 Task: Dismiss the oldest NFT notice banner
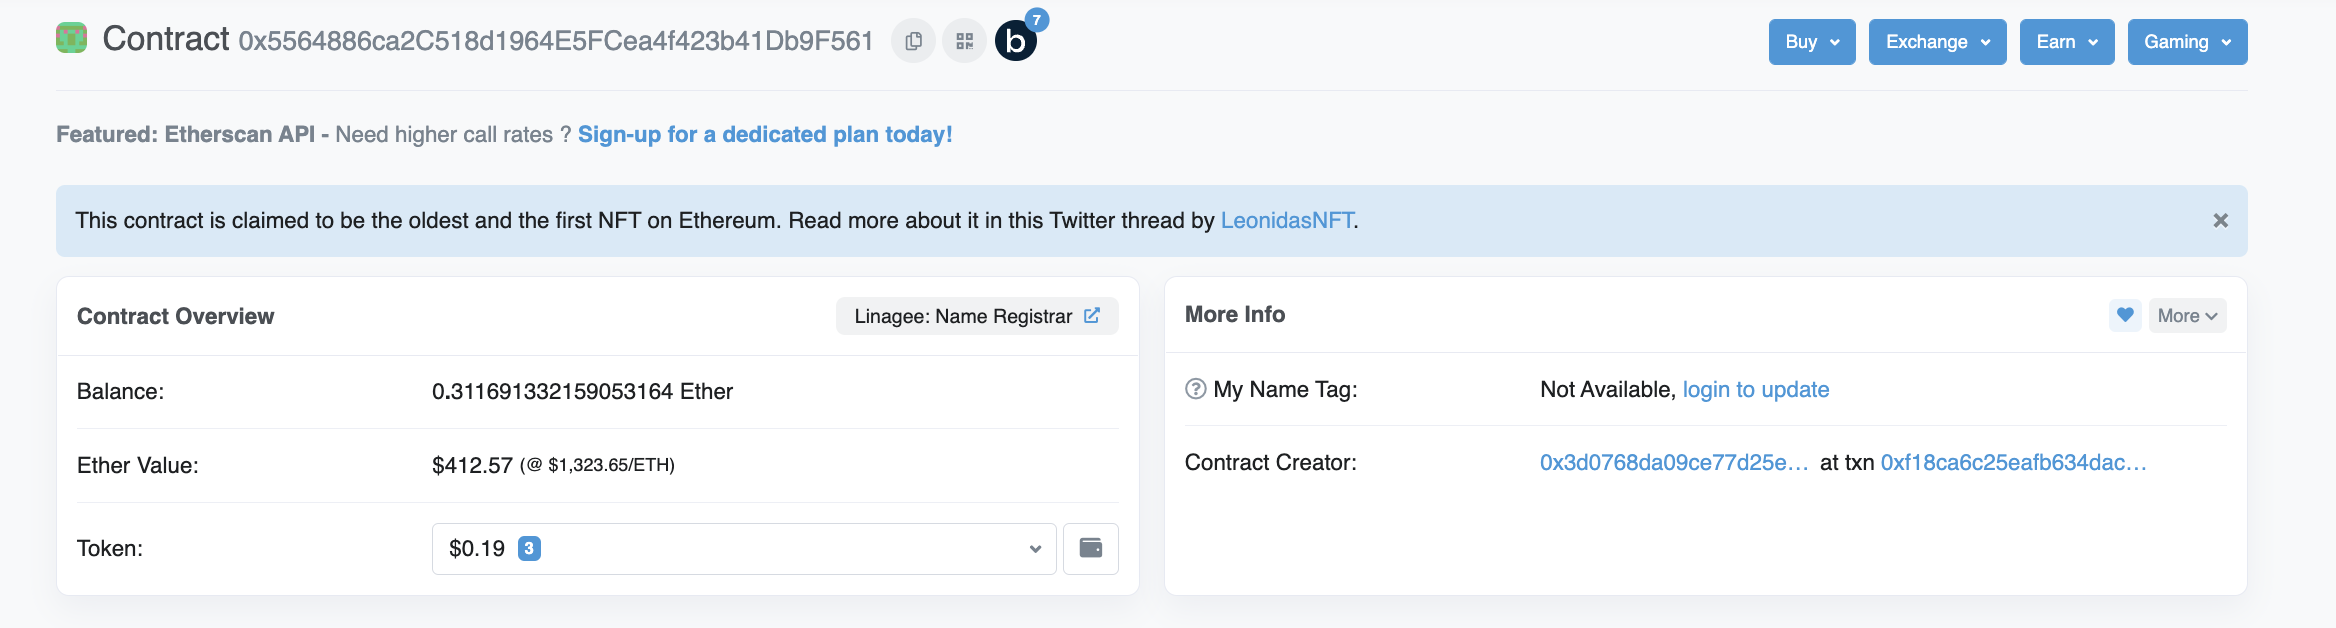pyautogui.click(x=2220, y=220)
